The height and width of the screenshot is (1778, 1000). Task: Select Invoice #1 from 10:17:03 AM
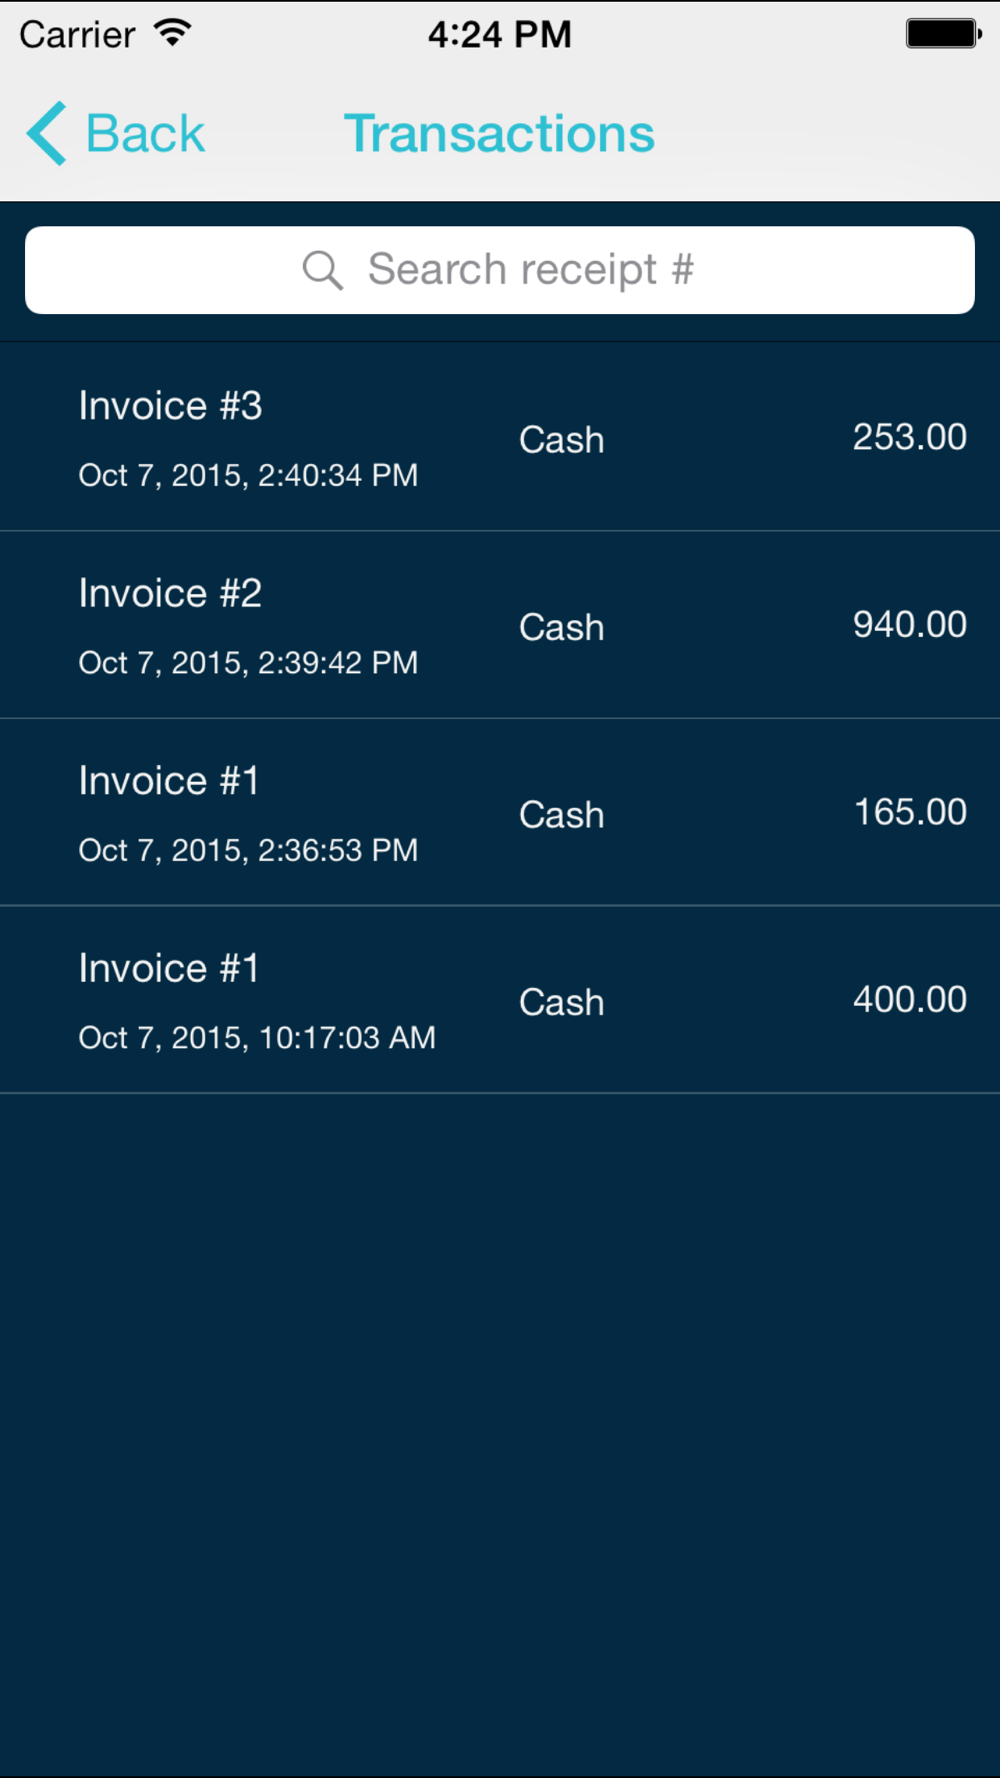(500, 1000)
